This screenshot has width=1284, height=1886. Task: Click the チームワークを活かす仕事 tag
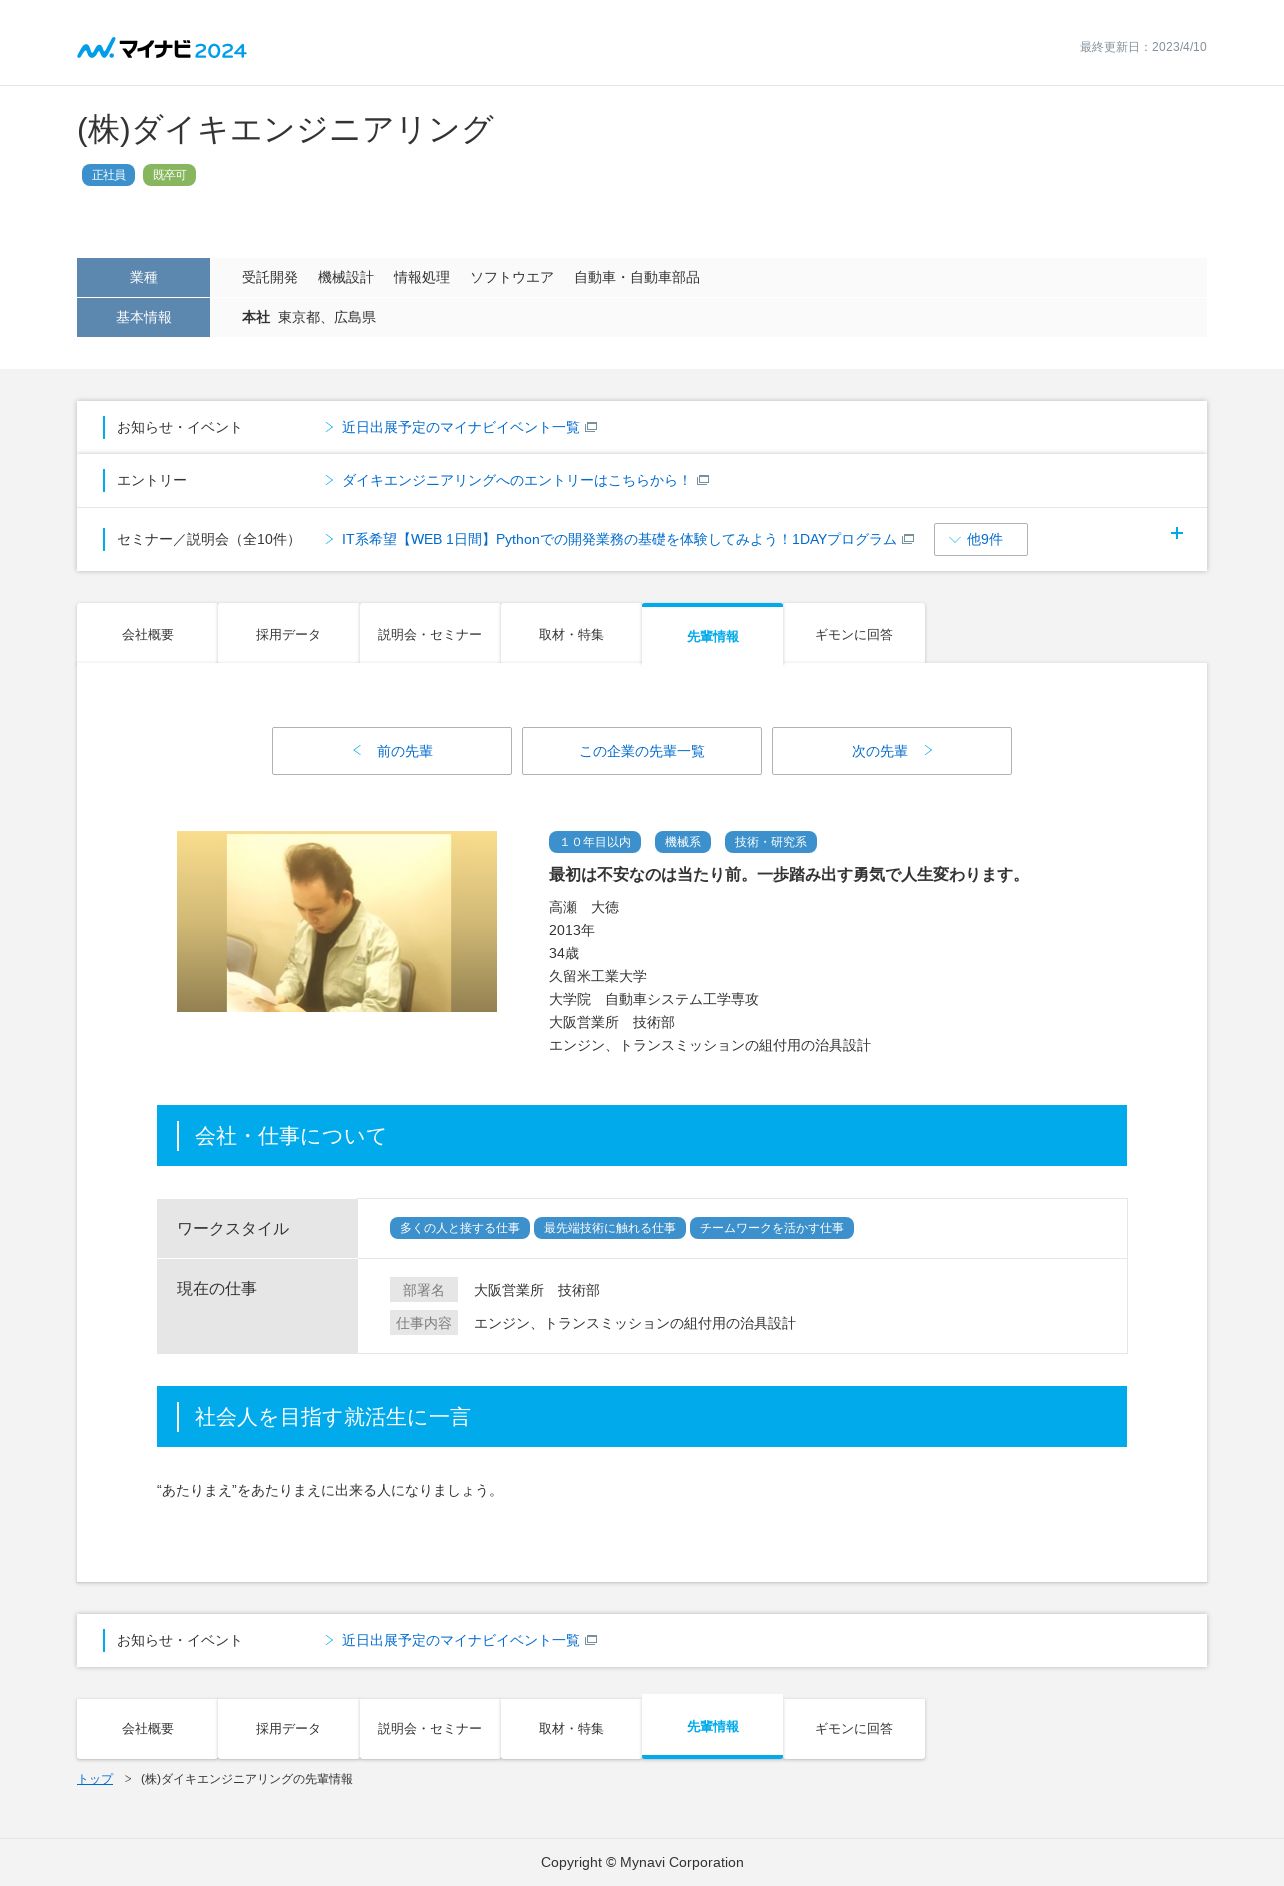click(x=772, y=1228)
